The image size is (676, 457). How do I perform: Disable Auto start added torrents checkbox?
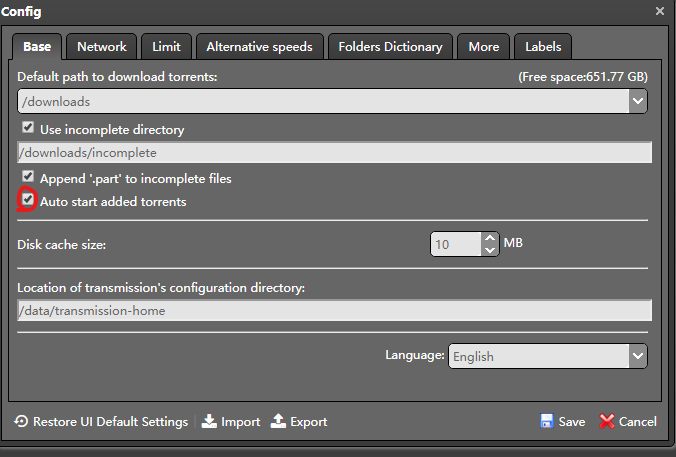(28, 199)
